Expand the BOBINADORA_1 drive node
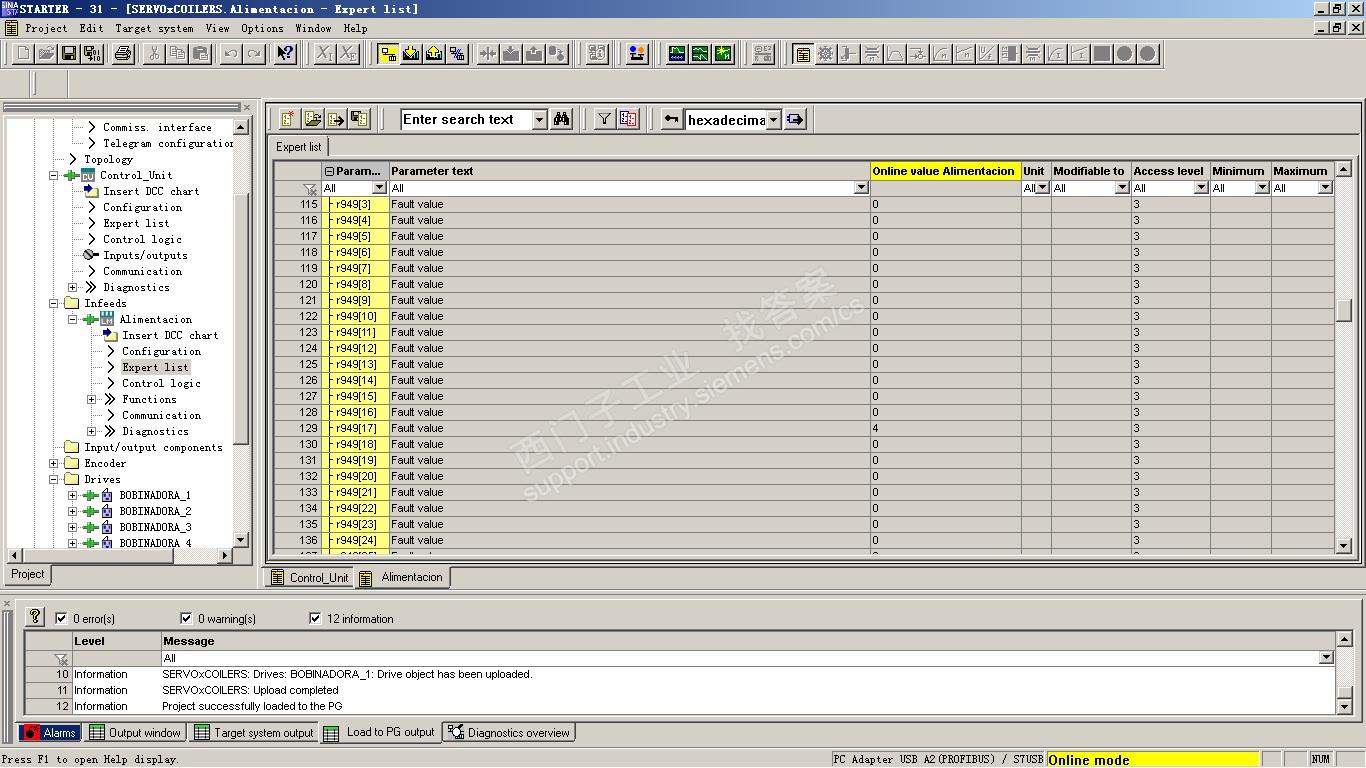This screenshot has height=768, width=1366. (x=72, y=495)
